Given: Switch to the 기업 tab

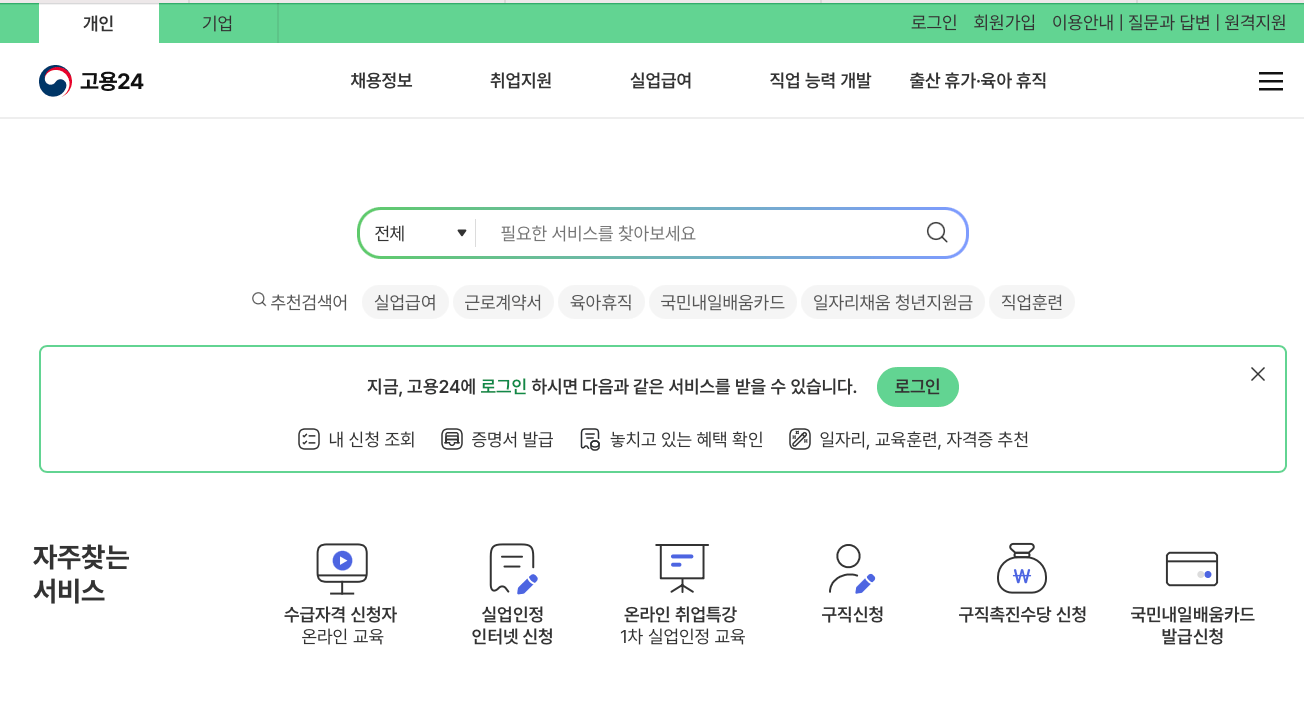Looking at the screenshot, I should point(218,23).
